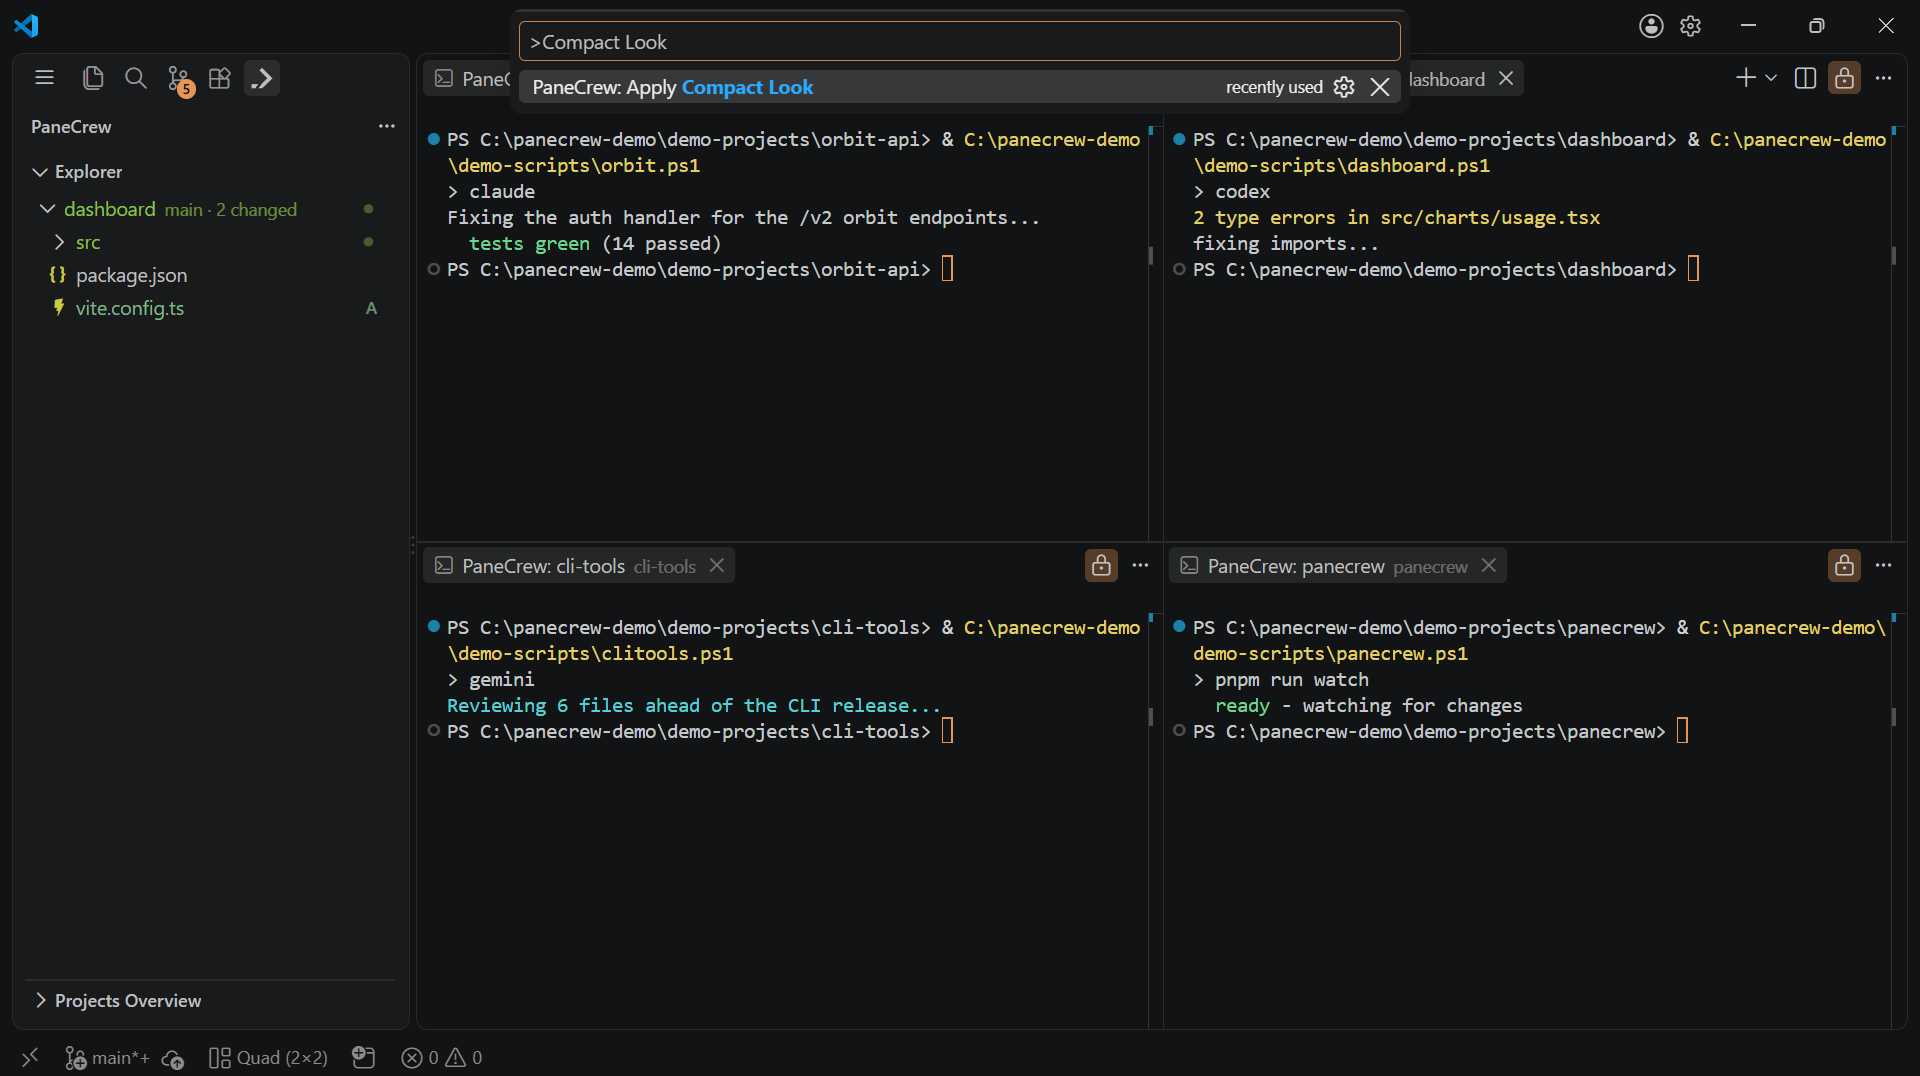The width and height of the screenshot is (1920, 1076).
Task: Click the Accounts icon in title bar
Action: 1651,26
